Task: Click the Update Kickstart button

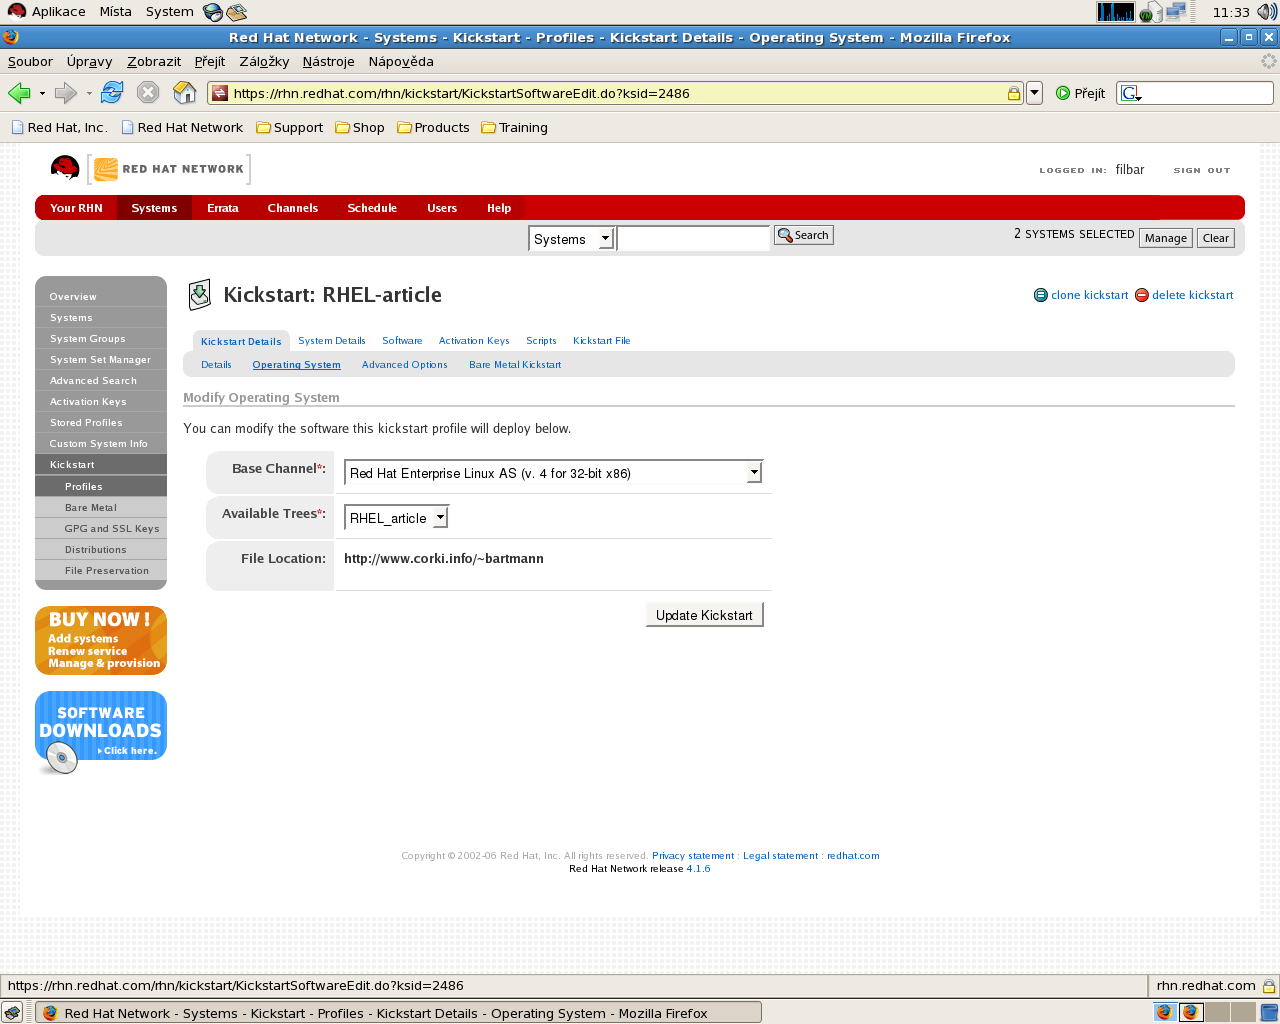Action: (x=704, y=615)
